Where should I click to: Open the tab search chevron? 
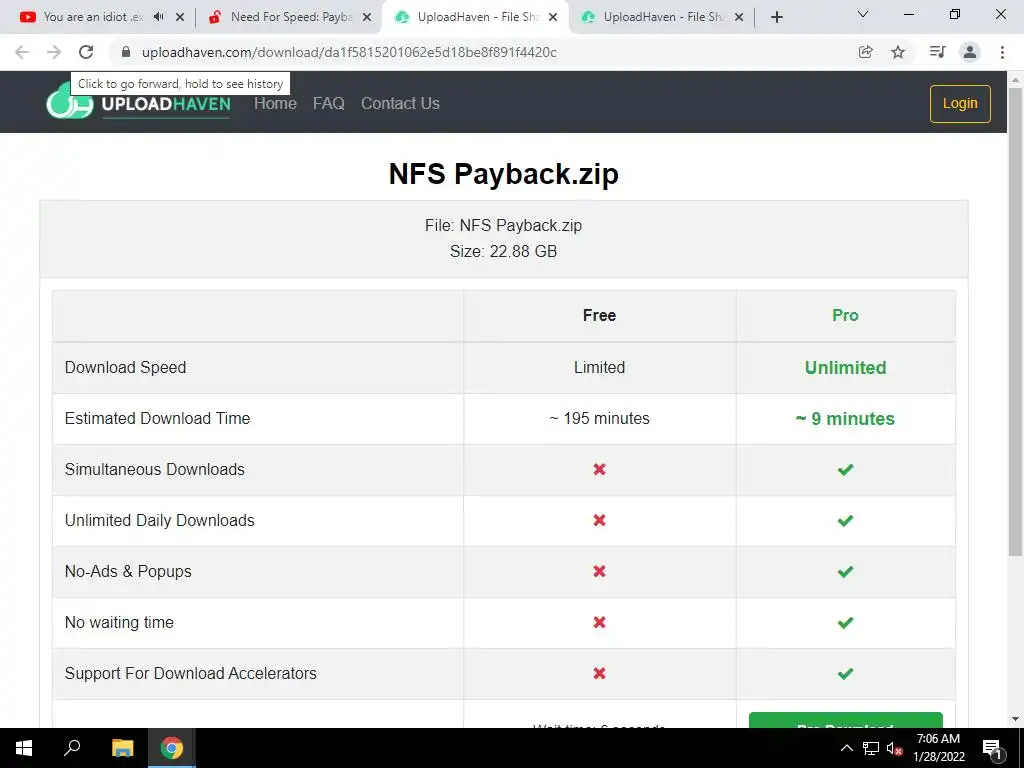click(x=863, y=14)
